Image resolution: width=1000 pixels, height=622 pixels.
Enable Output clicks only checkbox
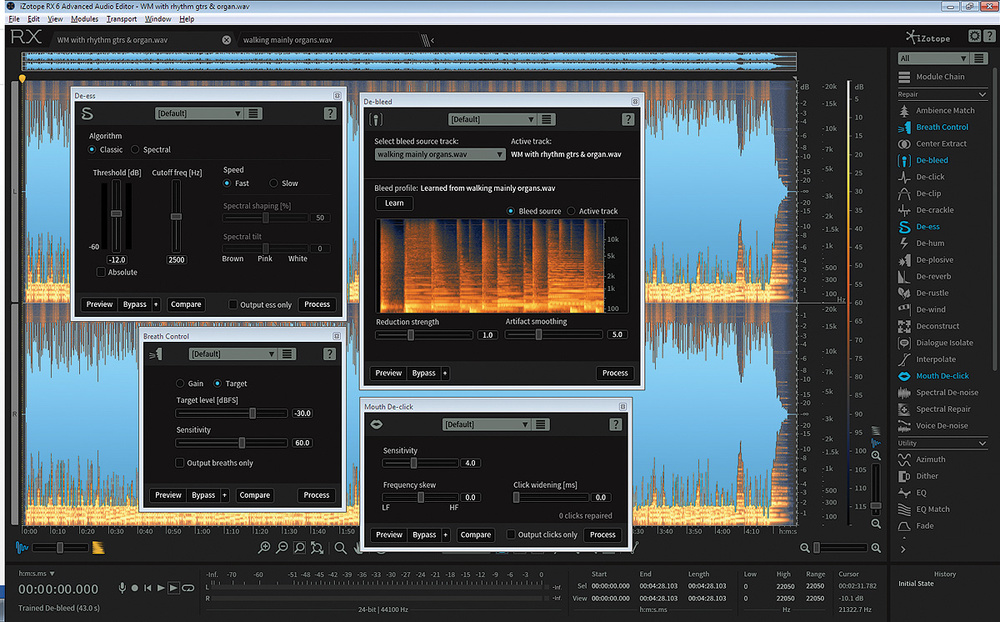tap(511, 534)
